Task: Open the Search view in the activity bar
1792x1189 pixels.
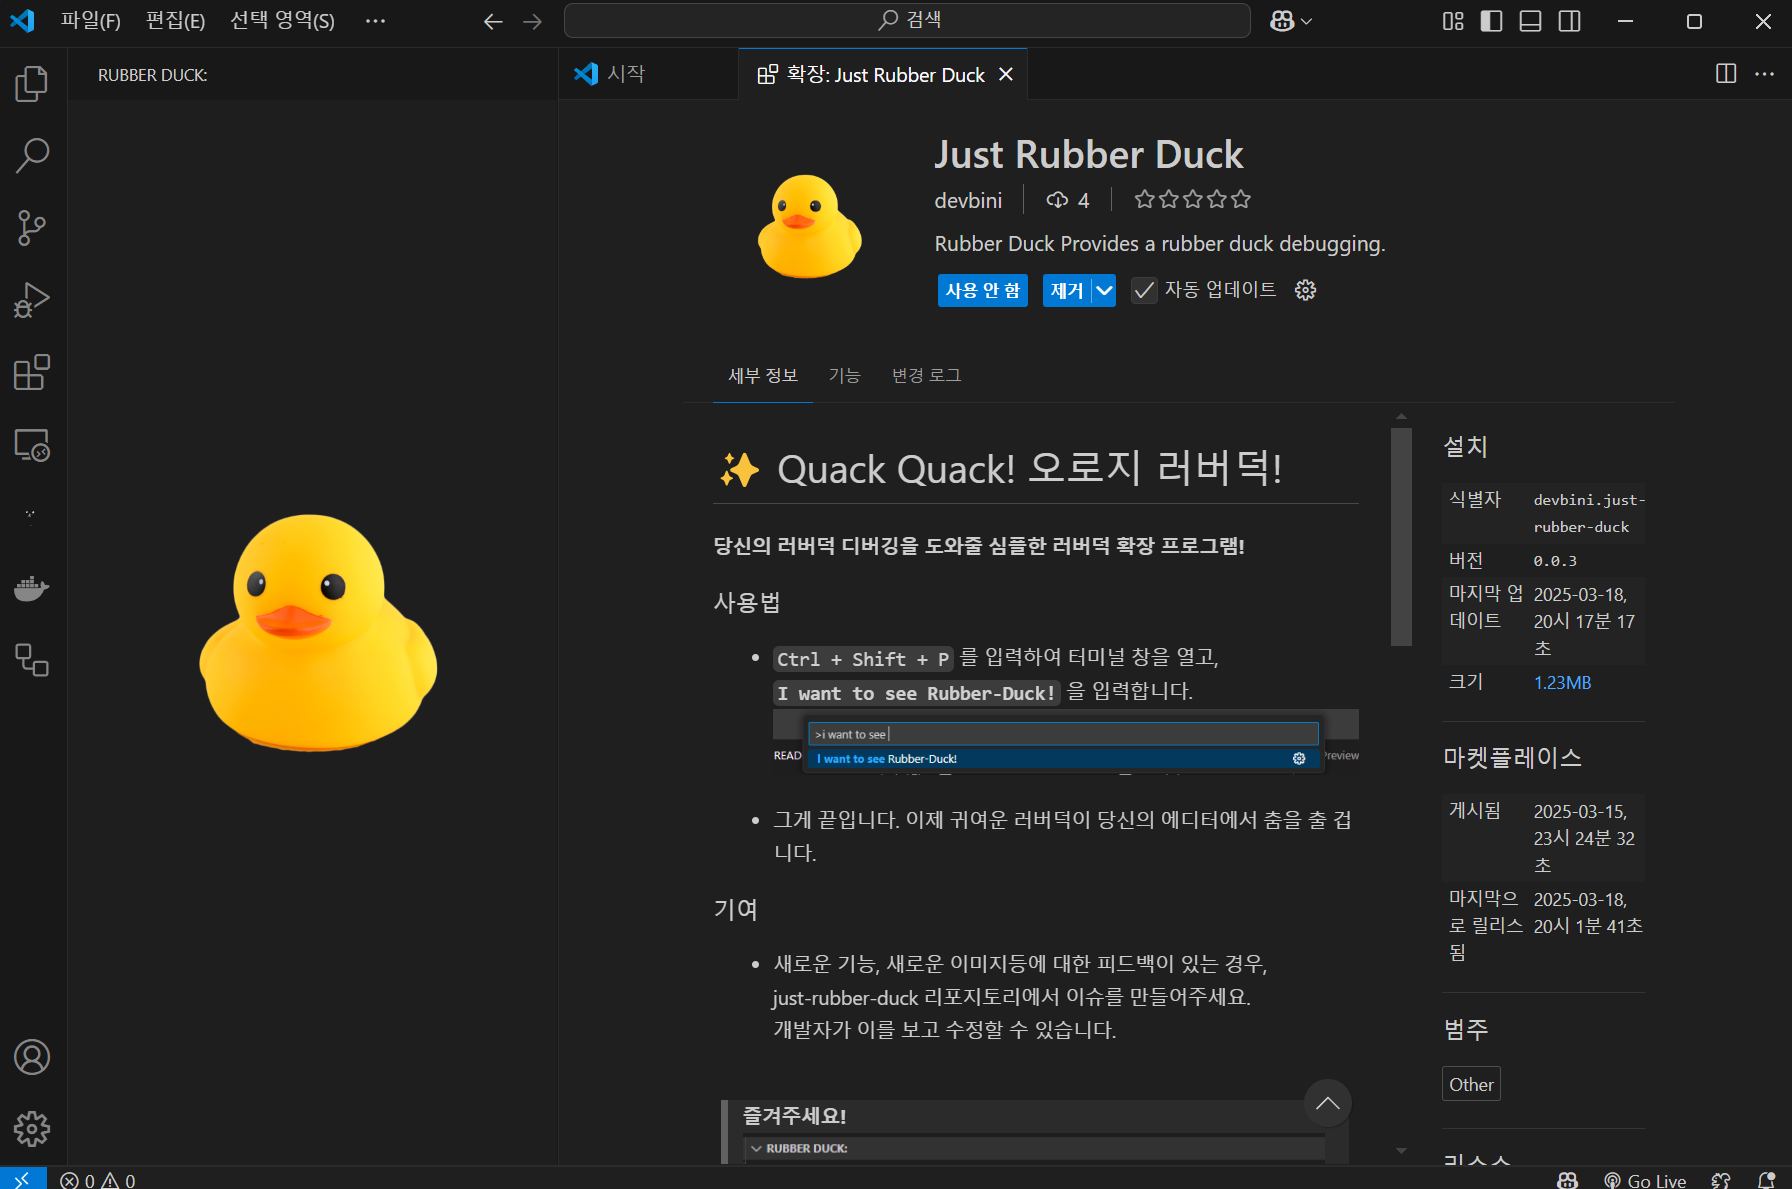Action: coord(32,156)
